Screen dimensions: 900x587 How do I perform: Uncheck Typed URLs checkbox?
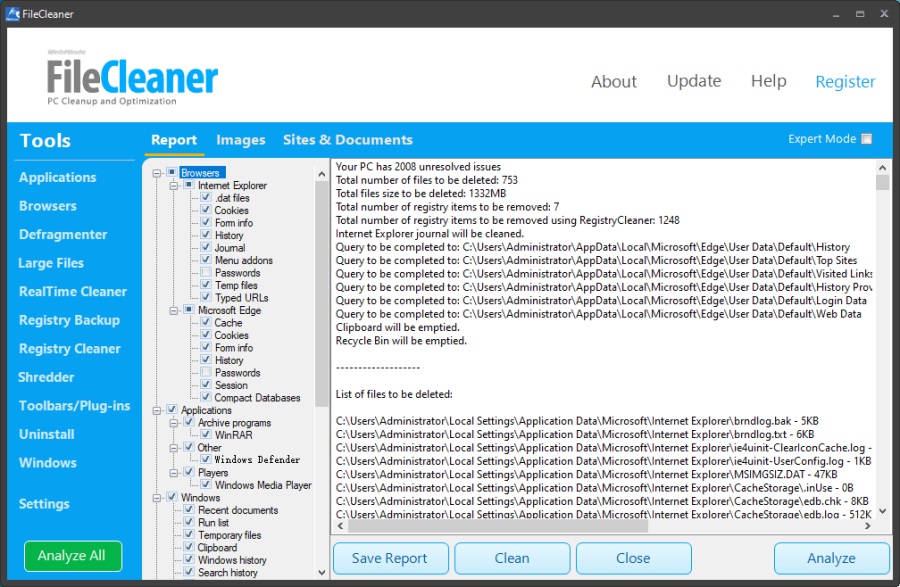205,297
